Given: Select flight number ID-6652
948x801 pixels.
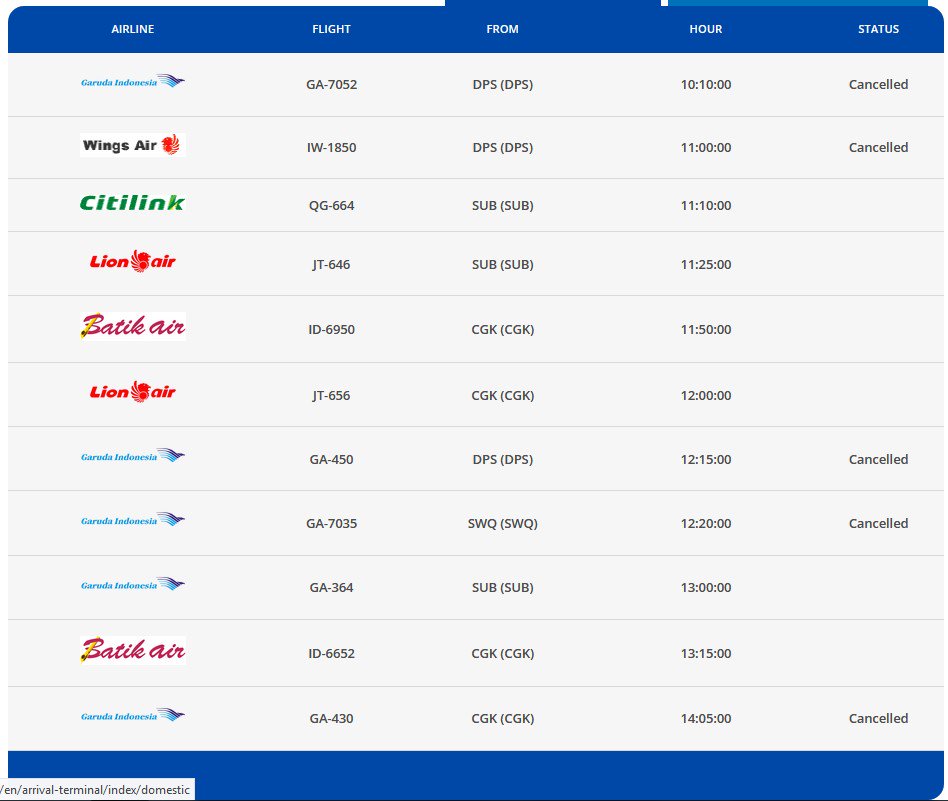Looking at the screenshot, I should [331, 653].
